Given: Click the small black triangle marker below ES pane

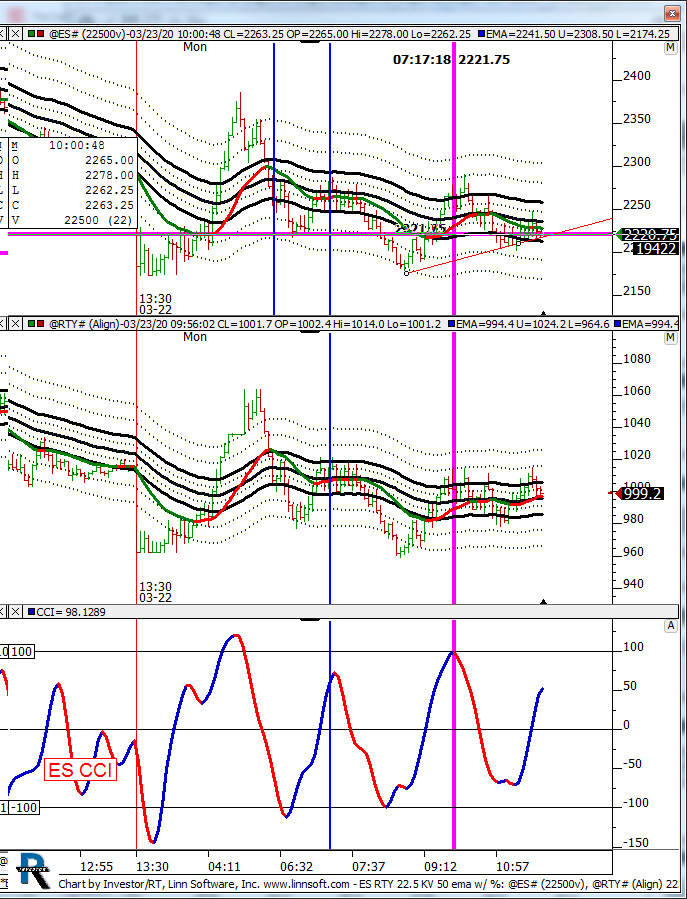Looking at the screenshot, I should pyautogui.click(x=543, y=313).
